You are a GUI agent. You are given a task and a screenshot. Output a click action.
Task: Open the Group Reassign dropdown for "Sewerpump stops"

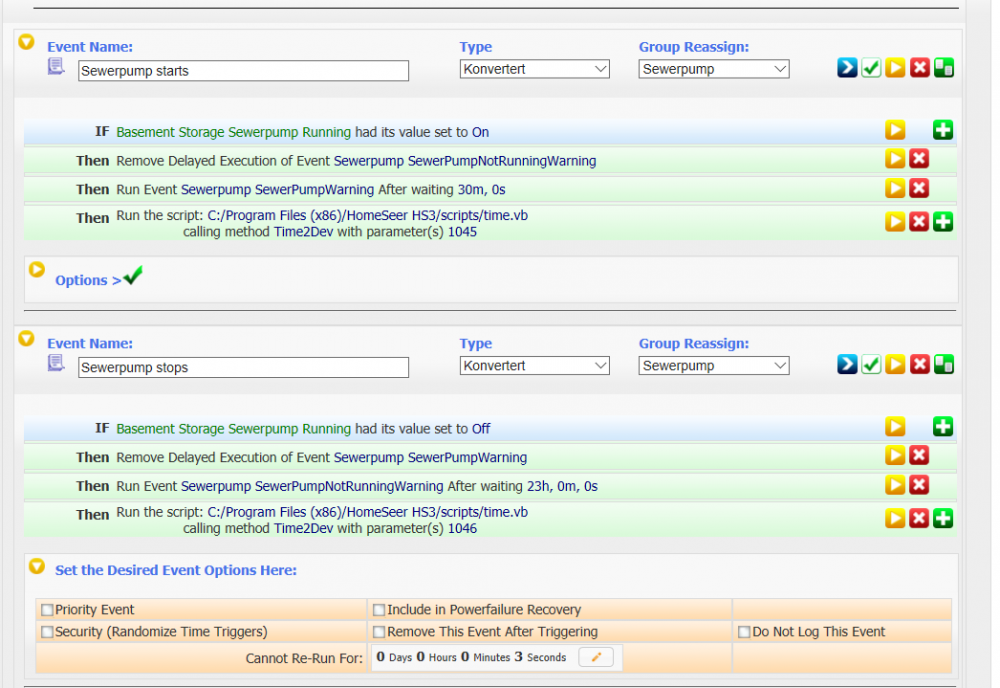[x=713, y=366]
